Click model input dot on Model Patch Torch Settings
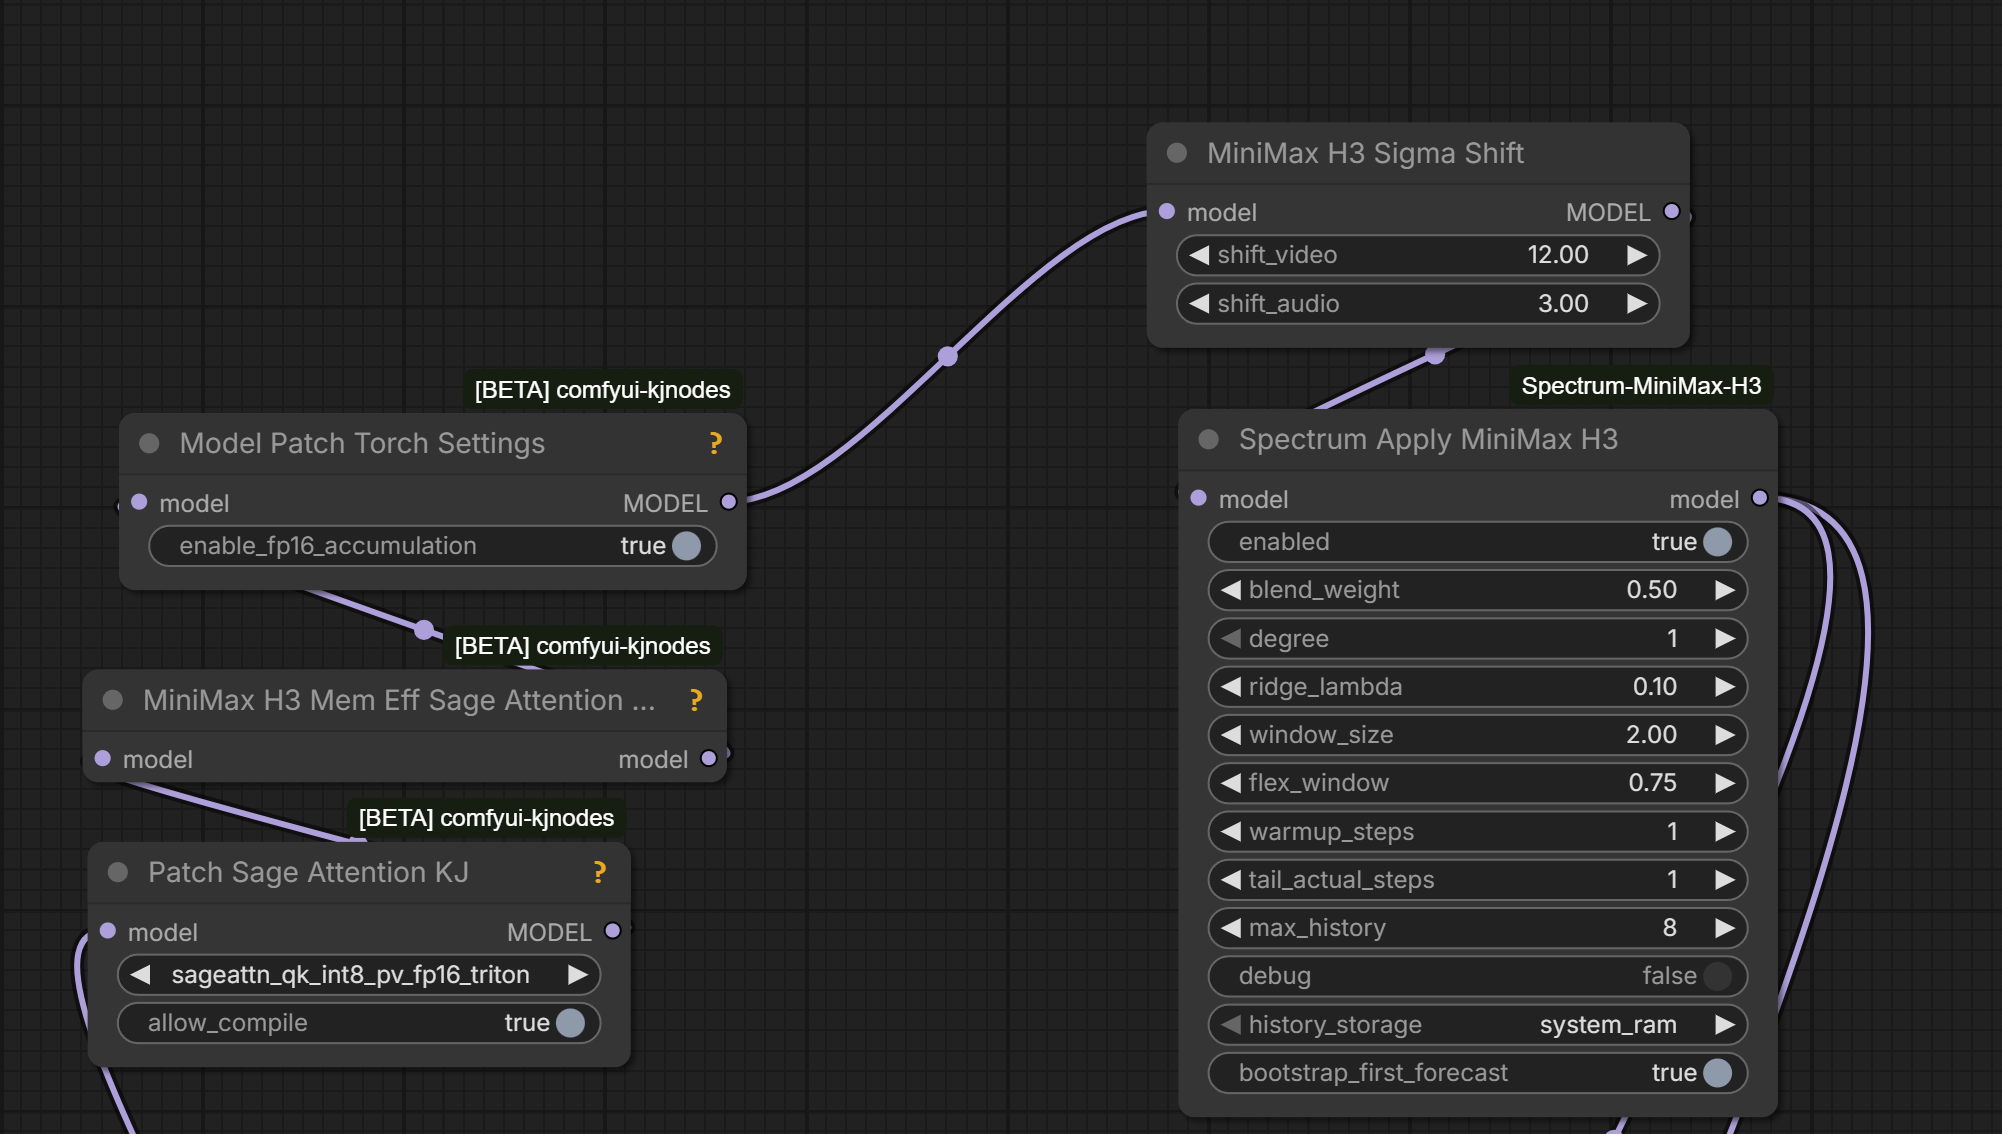This screenshot has height=1134, width=2002. tap(140, 502)
